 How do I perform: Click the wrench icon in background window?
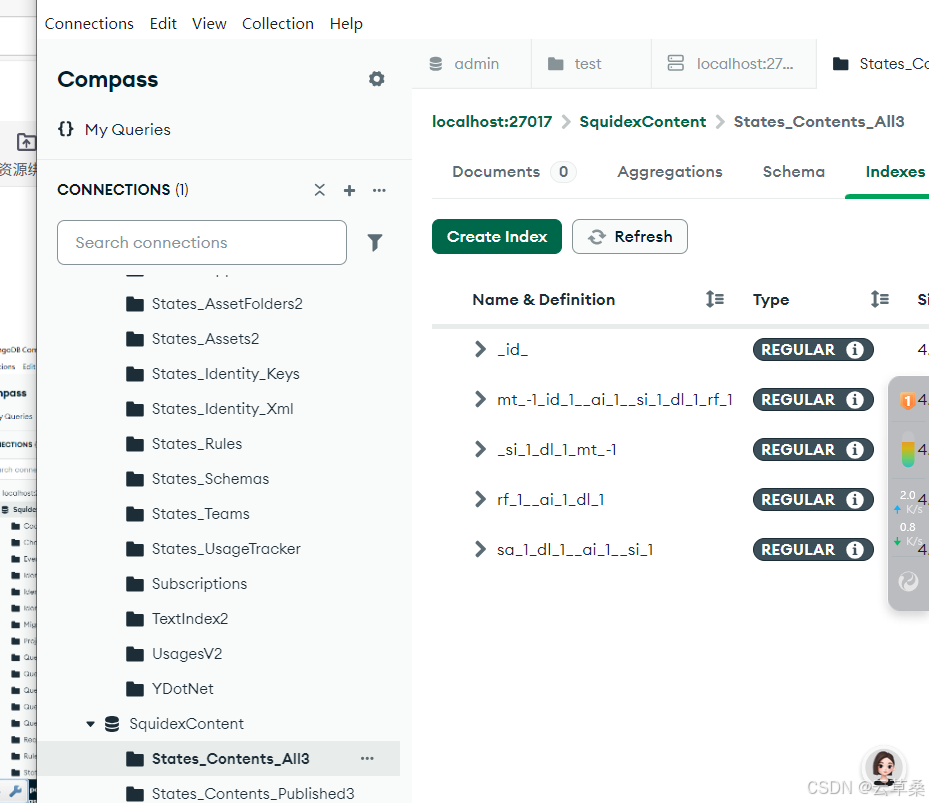click(x=15, y=791)
